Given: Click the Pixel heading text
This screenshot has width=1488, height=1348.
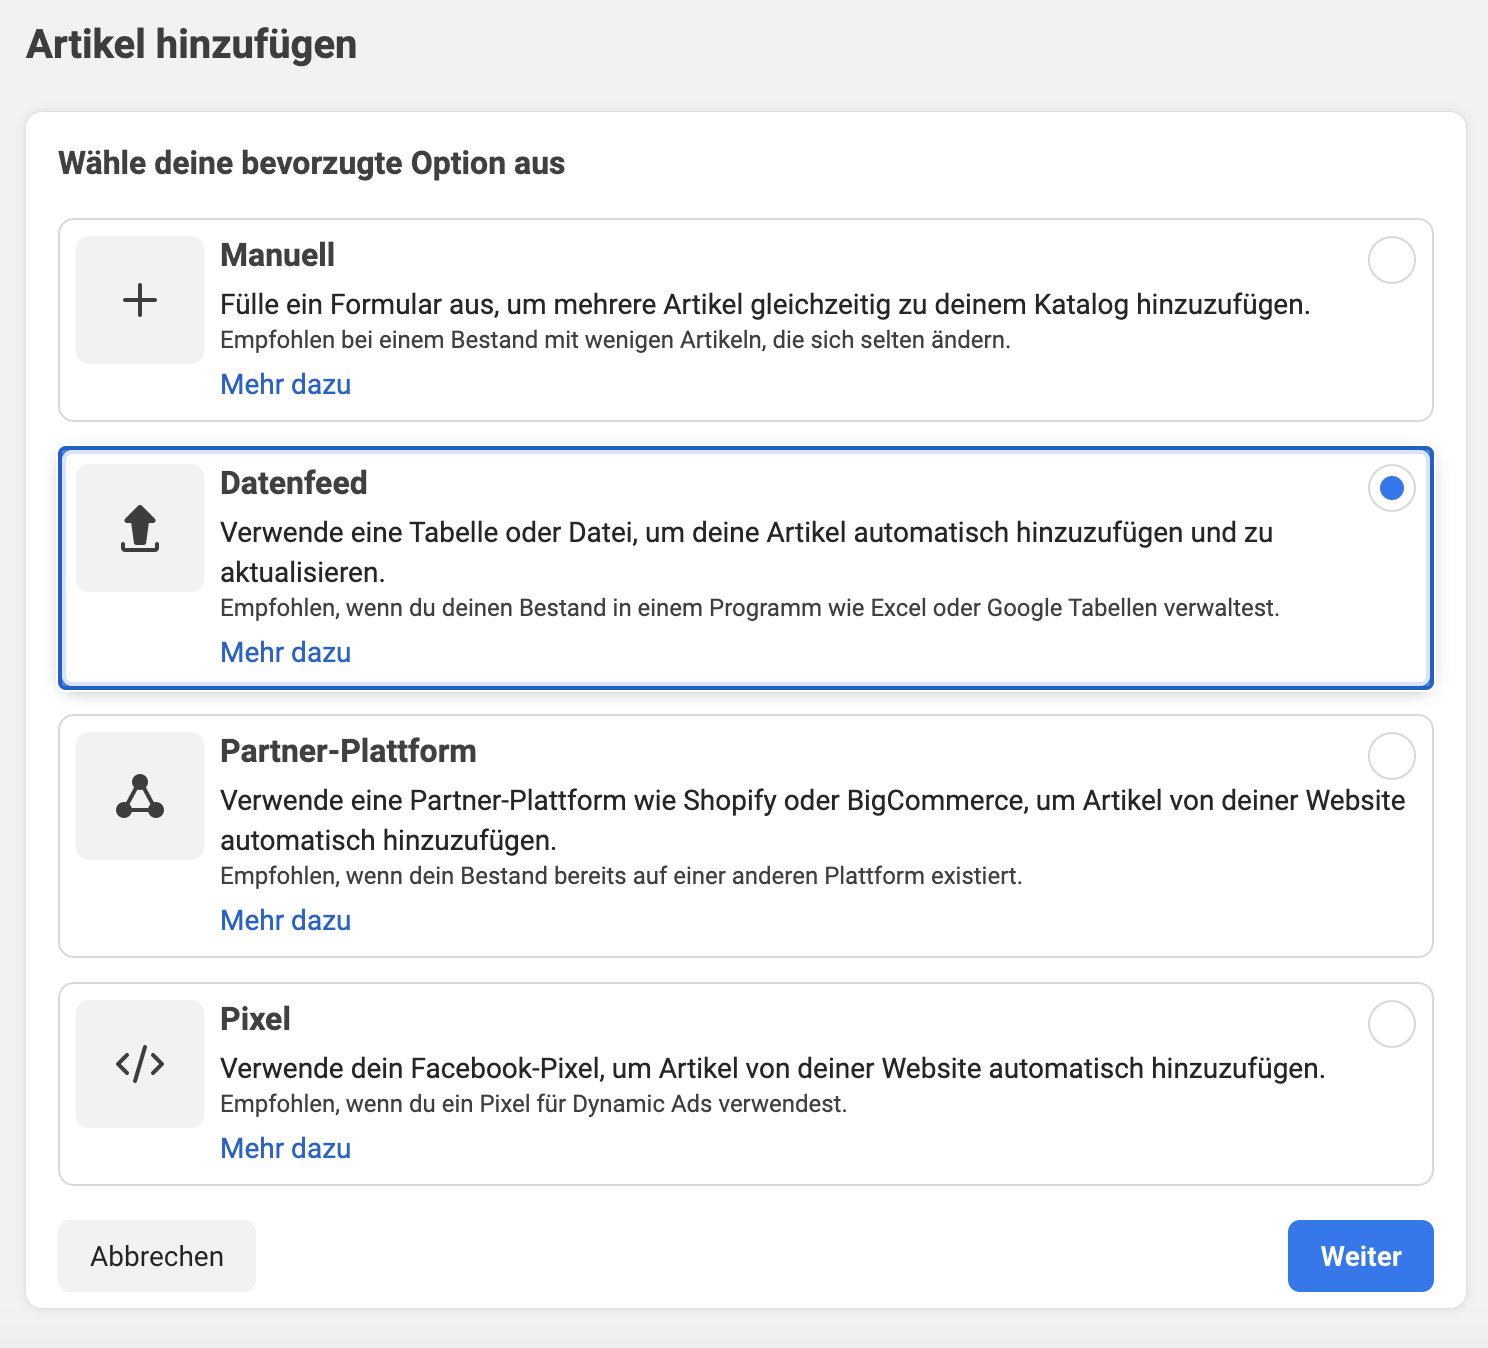Looking at the screenshot, I should (x=255, y=1019).
